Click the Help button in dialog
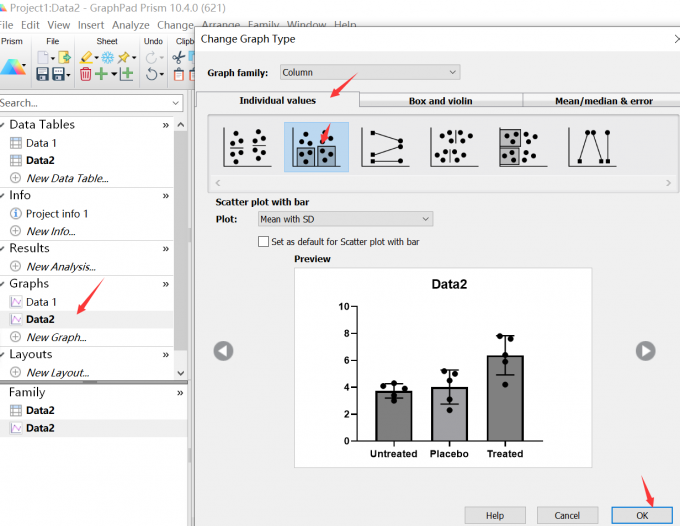Image resolution: width=680 pixels, height=526 pixels. [495, 515]
